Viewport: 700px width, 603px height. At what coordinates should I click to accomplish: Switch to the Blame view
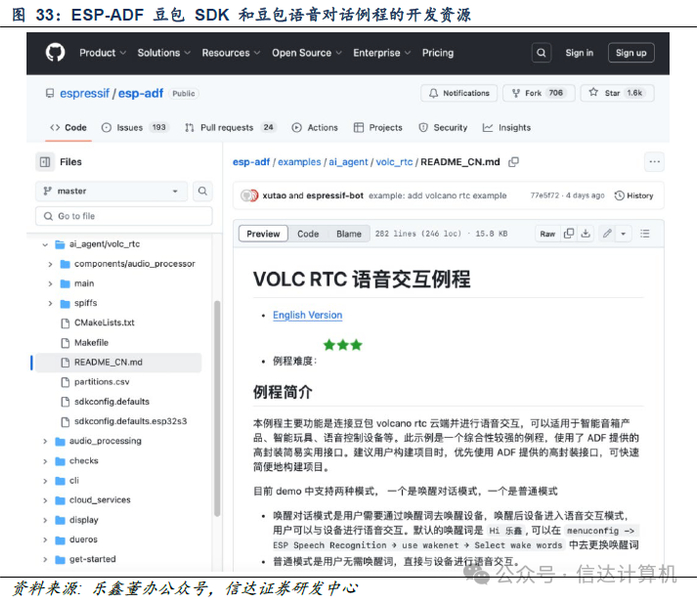pyautogui.click(x=349, y=233)
